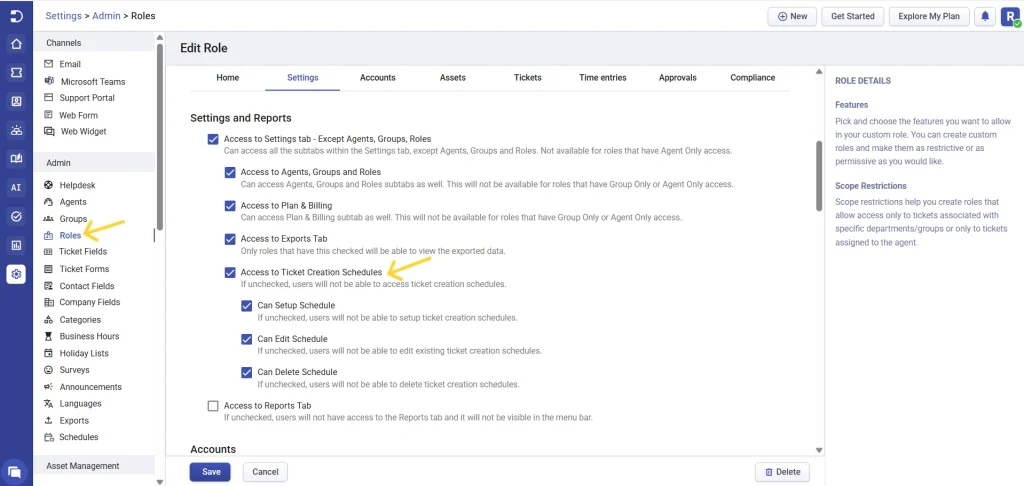The image size is (1024, 486).
Task: Delete this role
Action: click(782, 472)
